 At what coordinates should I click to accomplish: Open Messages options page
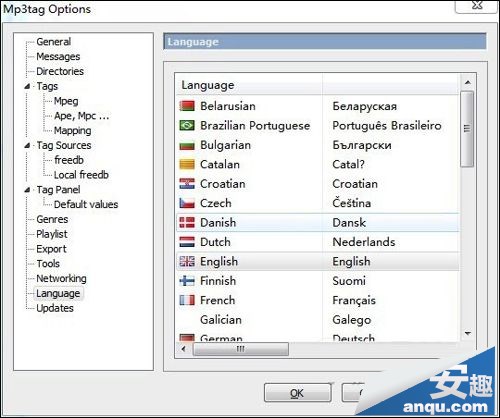click(x=58, y=57)
